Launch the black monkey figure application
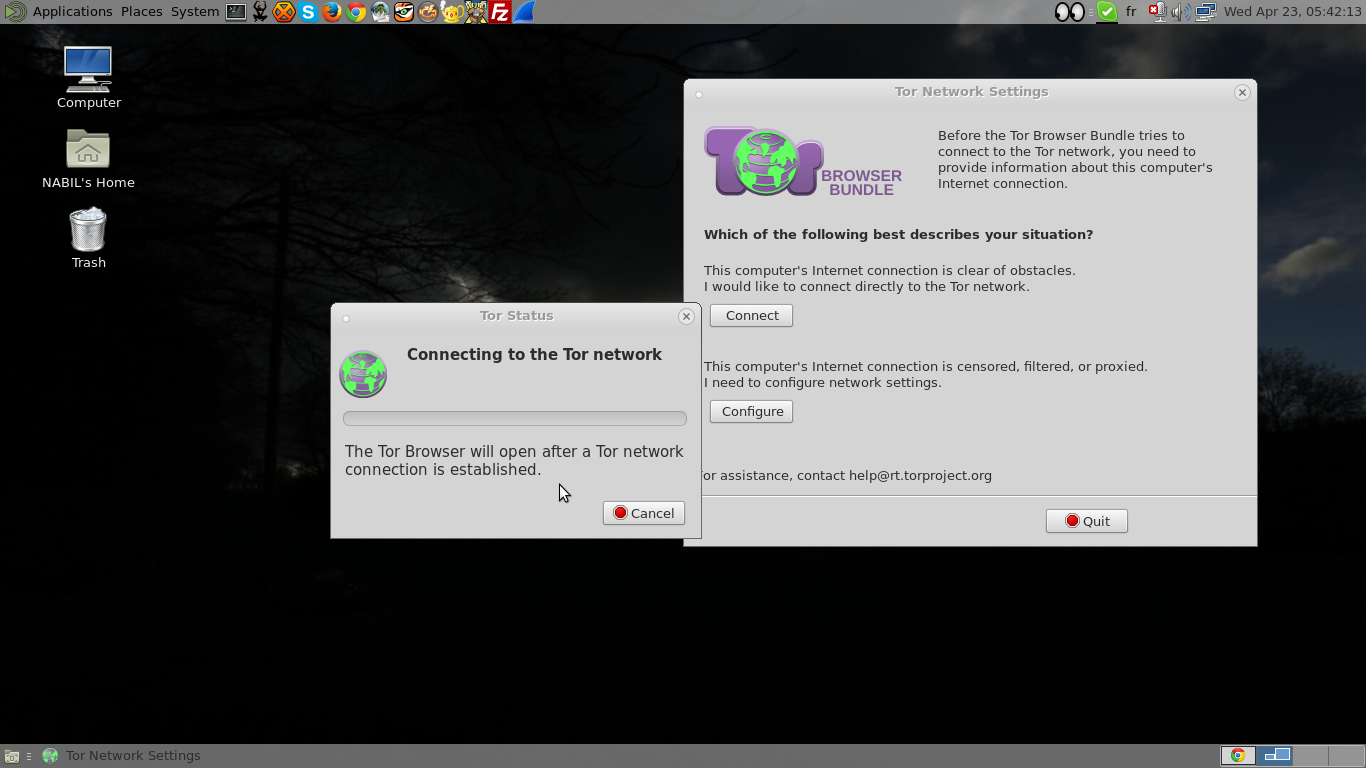 click(260, 12)
